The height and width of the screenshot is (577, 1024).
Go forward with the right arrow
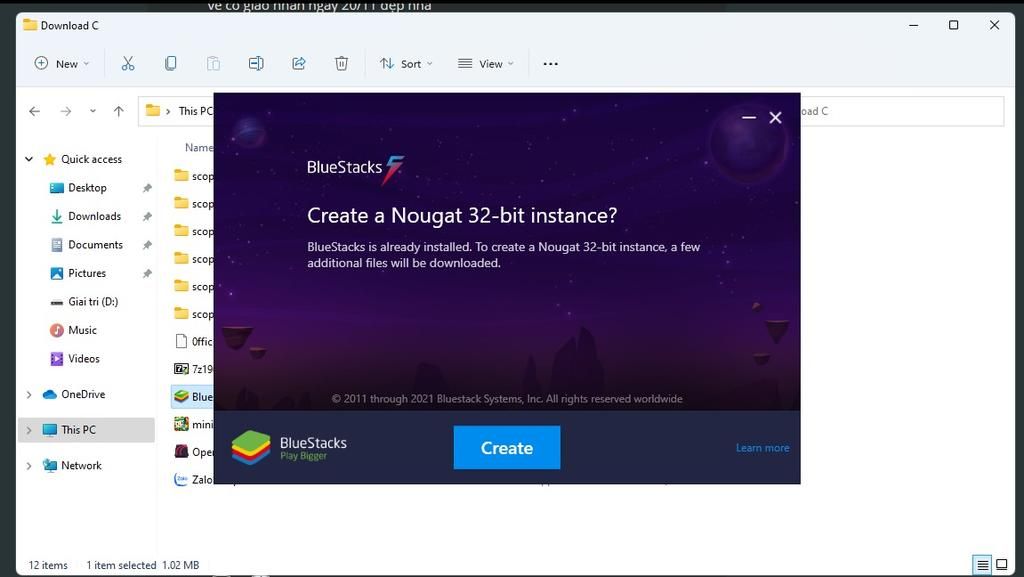(66, 112)
